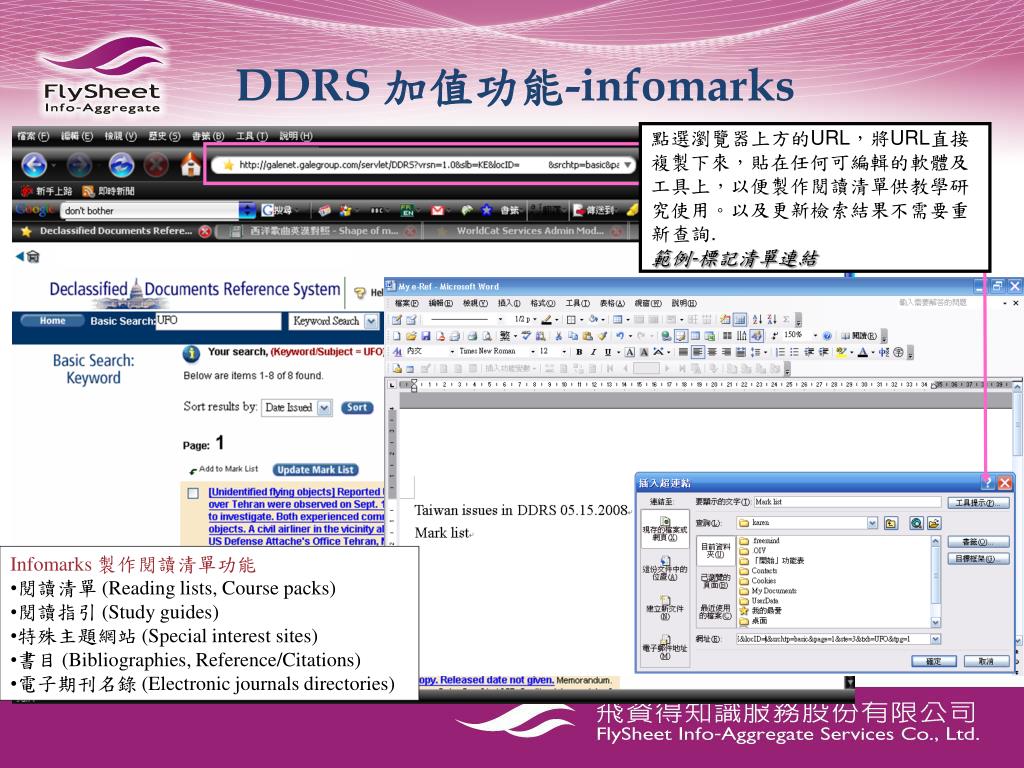Open the URL bar history dropdown arrow
The height and width of the screenshot is (768, 1024).
coord(628,165)
